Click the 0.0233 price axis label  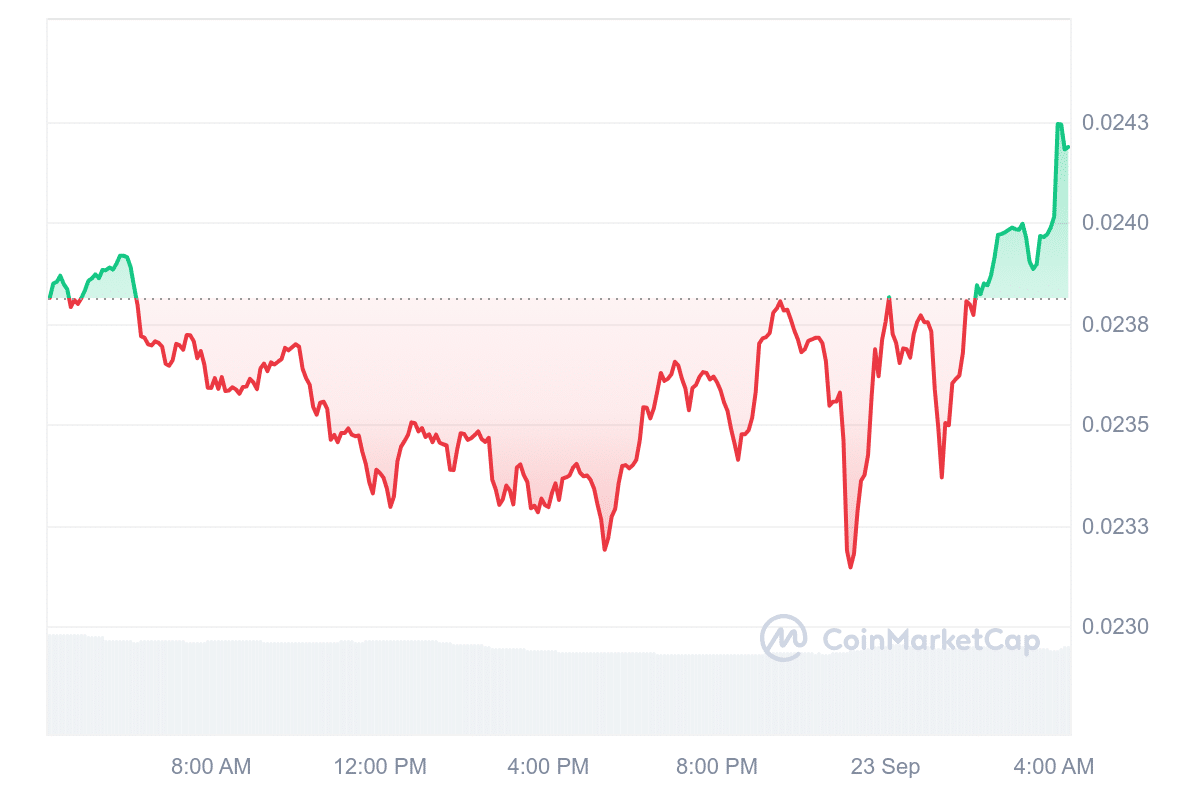pos(1115,527)
